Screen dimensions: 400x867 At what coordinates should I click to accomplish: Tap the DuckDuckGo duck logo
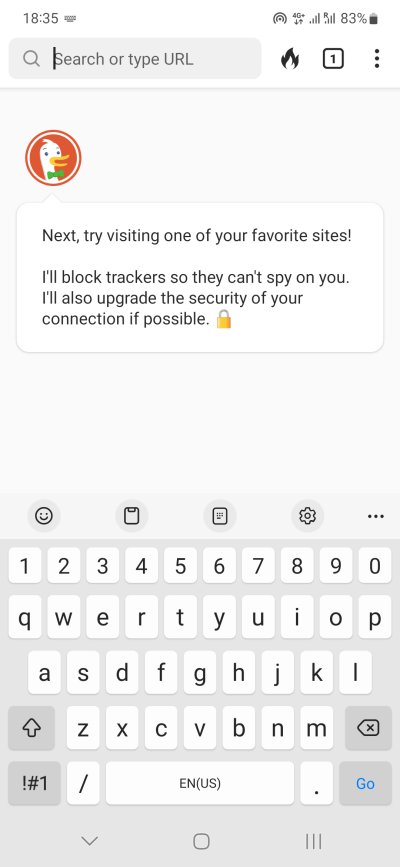[53, 158]
